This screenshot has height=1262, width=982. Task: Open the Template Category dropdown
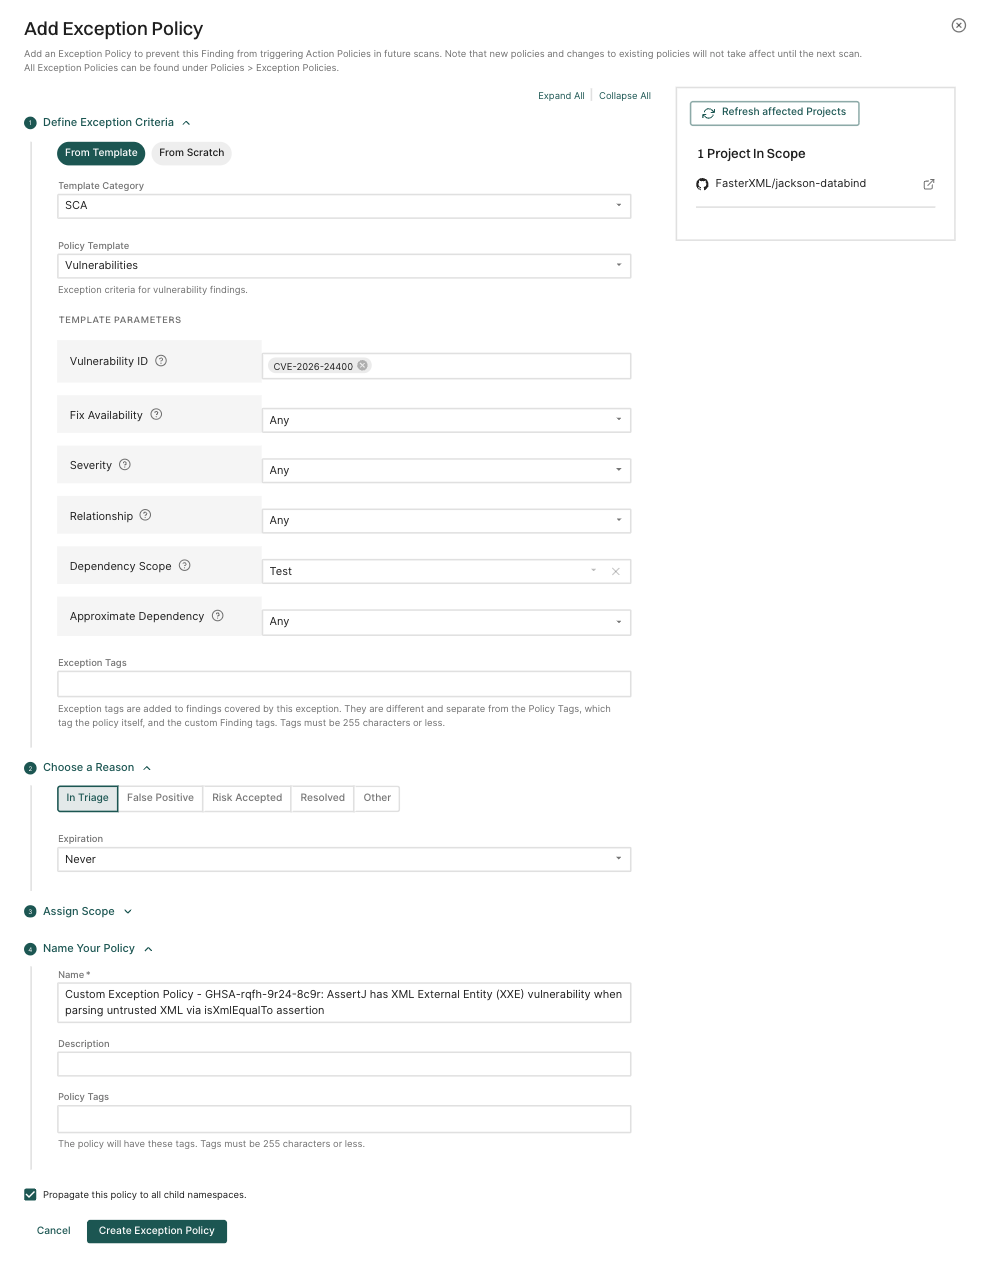(344, 206)
